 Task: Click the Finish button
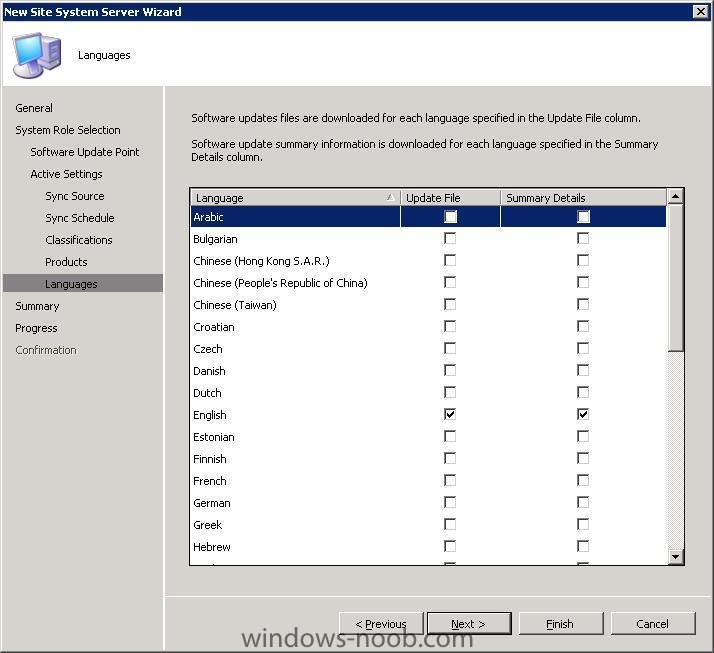coord(561,623)
